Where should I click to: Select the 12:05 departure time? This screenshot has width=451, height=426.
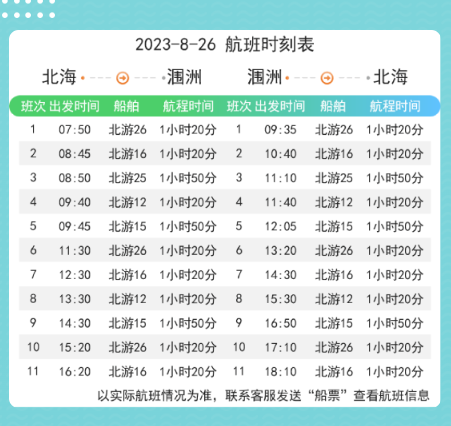point(280,227)
